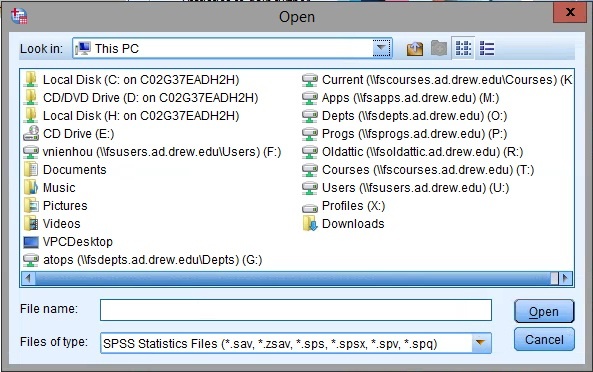Click the Videos folder icon
The height and width of the screenshot is (372, 593).
pyautogui.click(x=31, y=223)
